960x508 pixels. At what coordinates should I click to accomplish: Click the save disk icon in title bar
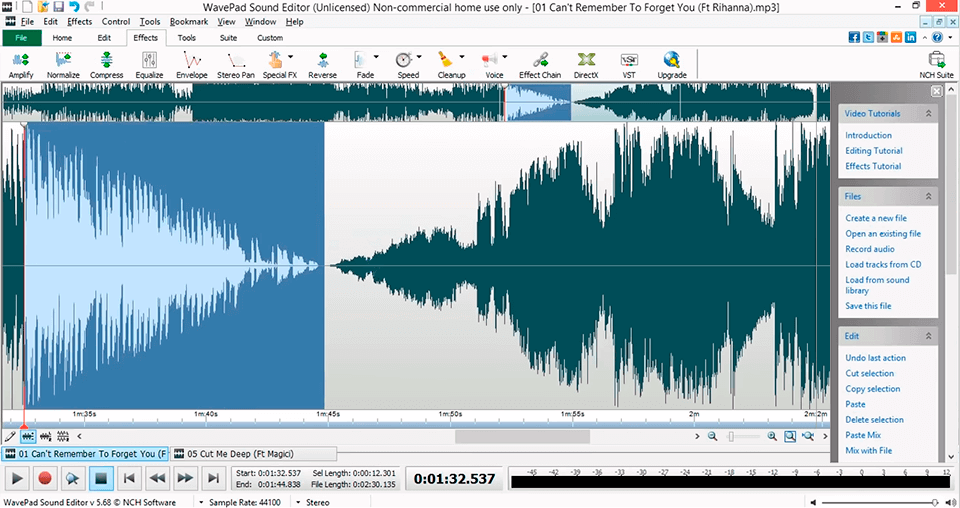59,7
